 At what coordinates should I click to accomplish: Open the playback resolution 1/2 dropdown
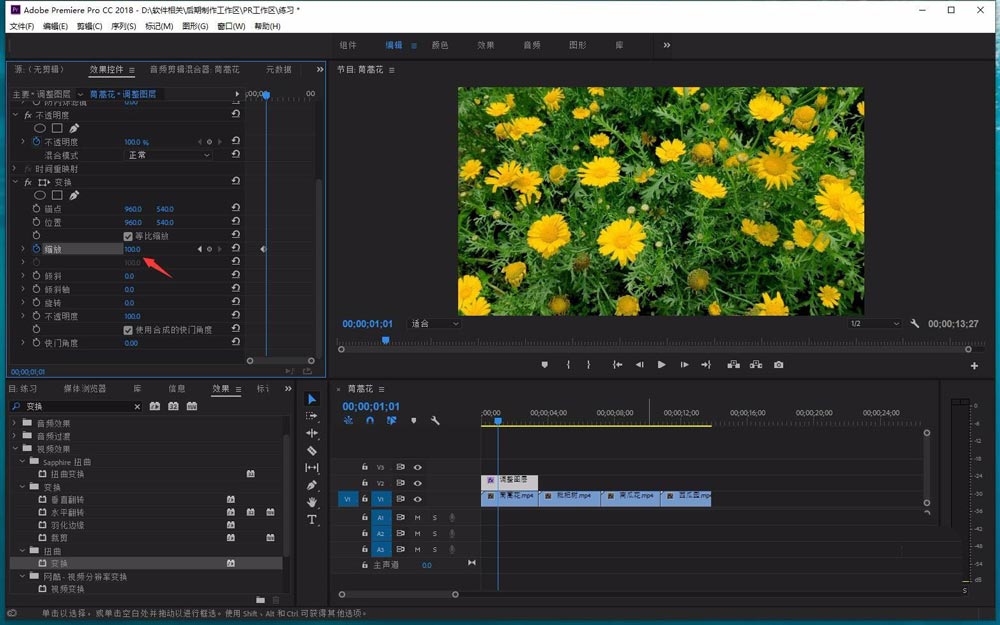[874, 324]
